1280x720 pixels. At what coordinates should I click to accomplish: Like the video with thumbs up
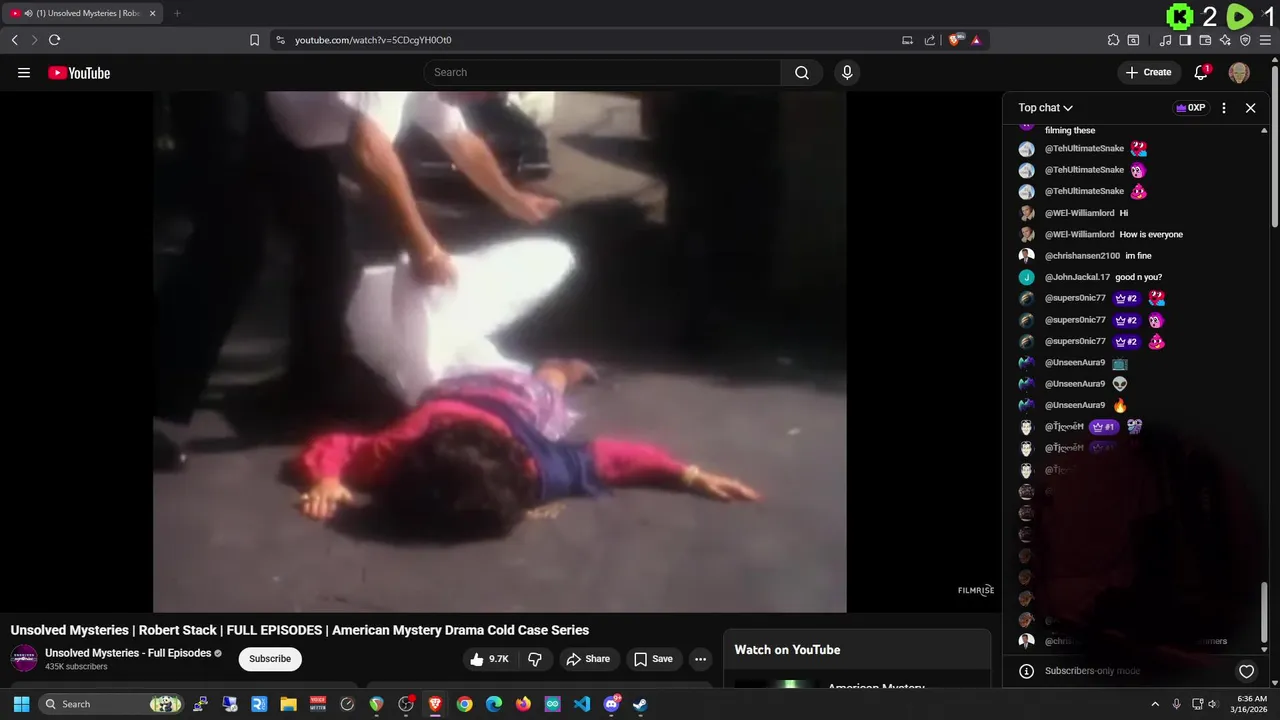[x=490, y=659]
